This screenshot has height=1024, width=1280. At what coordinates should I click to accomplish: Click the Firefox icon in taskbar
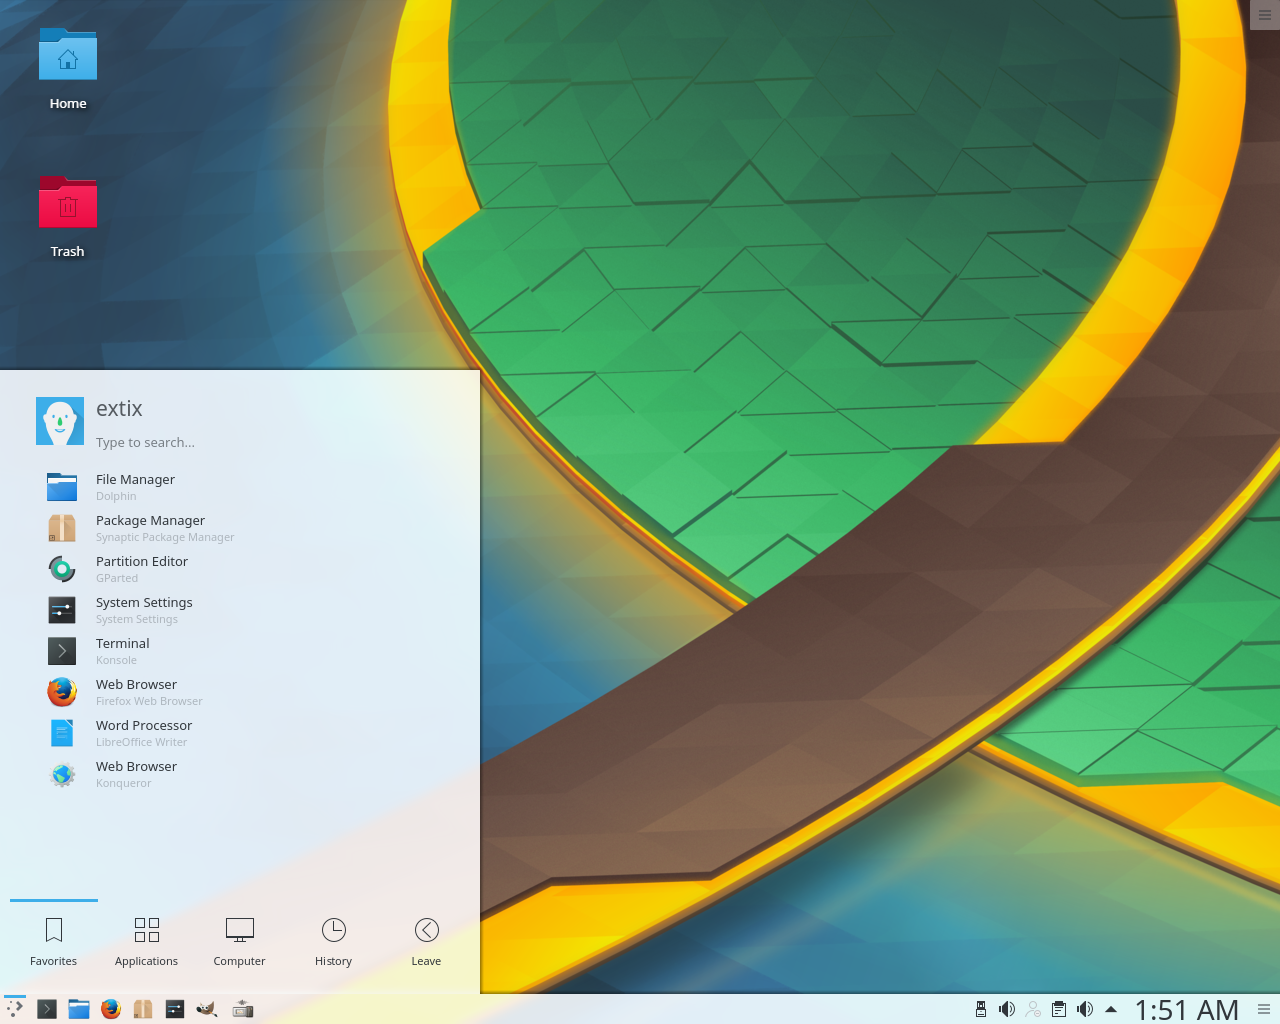click(111, 1009)
